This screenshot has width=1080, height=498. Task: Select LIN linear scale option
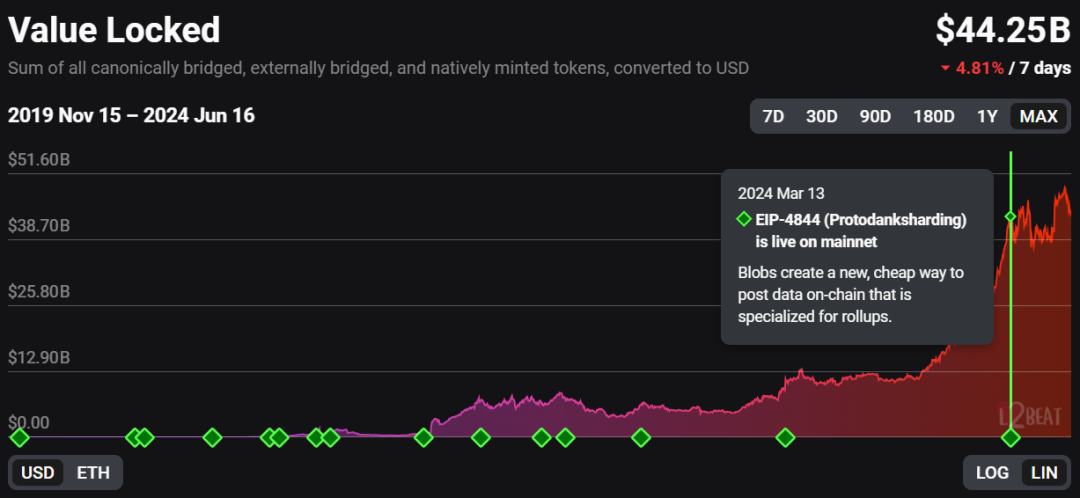pos(1043,472)
